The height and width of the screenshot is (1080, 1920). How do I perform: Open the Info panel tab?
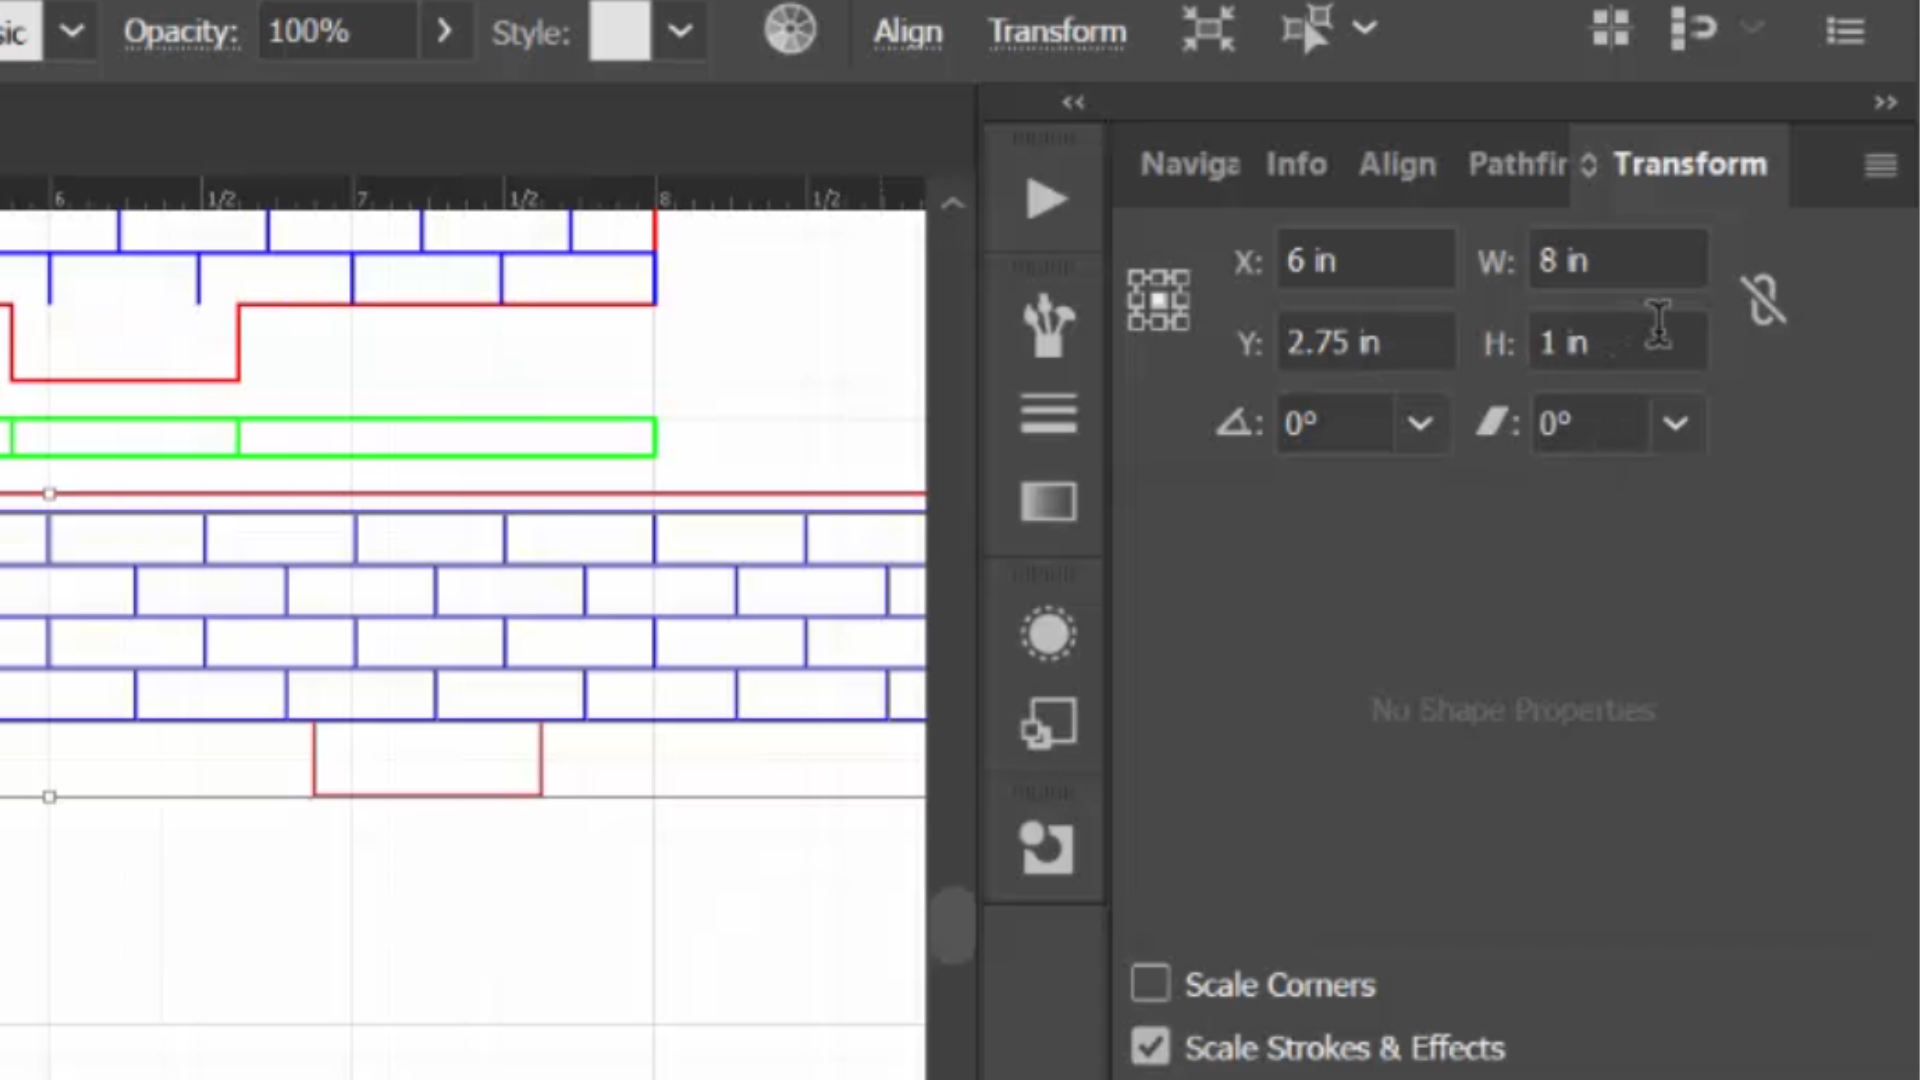click(1298, 164)
